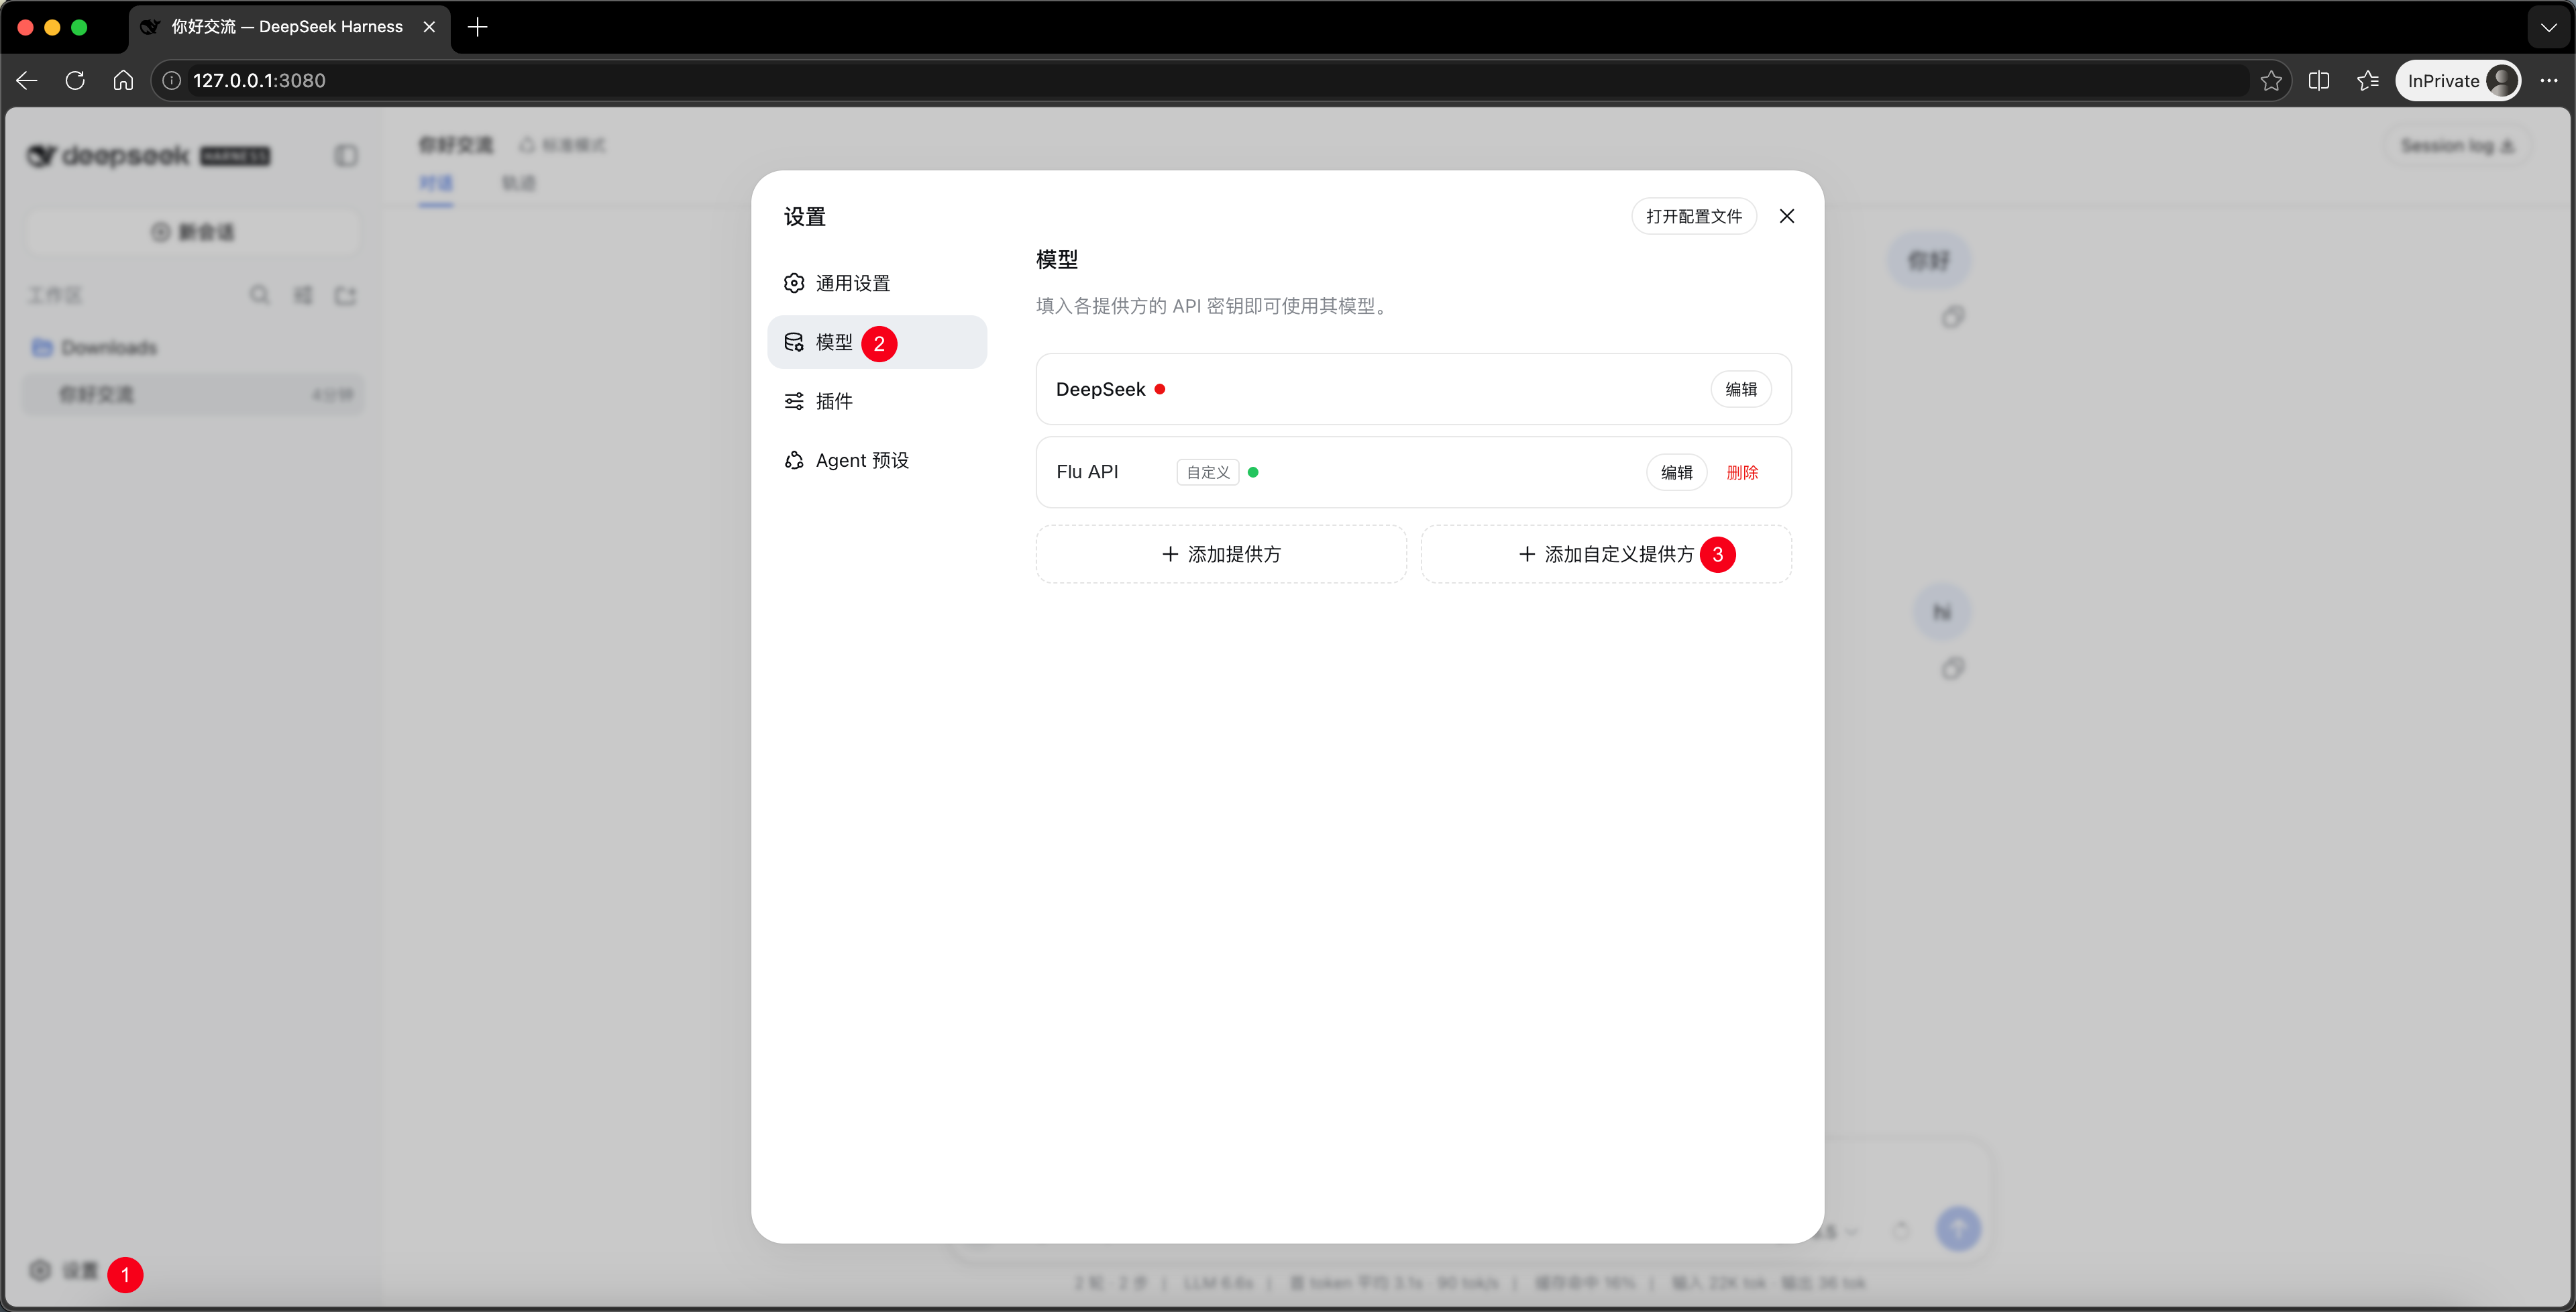The height and width of the screenshot is (1312, 2576).
Task: Click the site info icon in address bar
Action: pyautogui.click(x=172, y=80)
